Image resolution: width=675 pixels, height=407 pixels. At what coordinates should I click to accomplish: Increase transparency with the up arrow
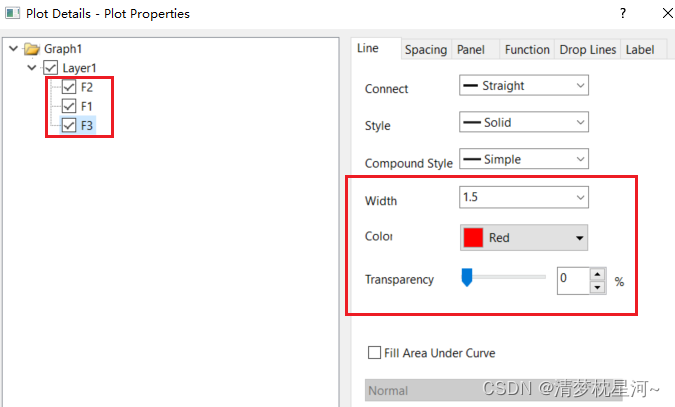click(597, 274)
